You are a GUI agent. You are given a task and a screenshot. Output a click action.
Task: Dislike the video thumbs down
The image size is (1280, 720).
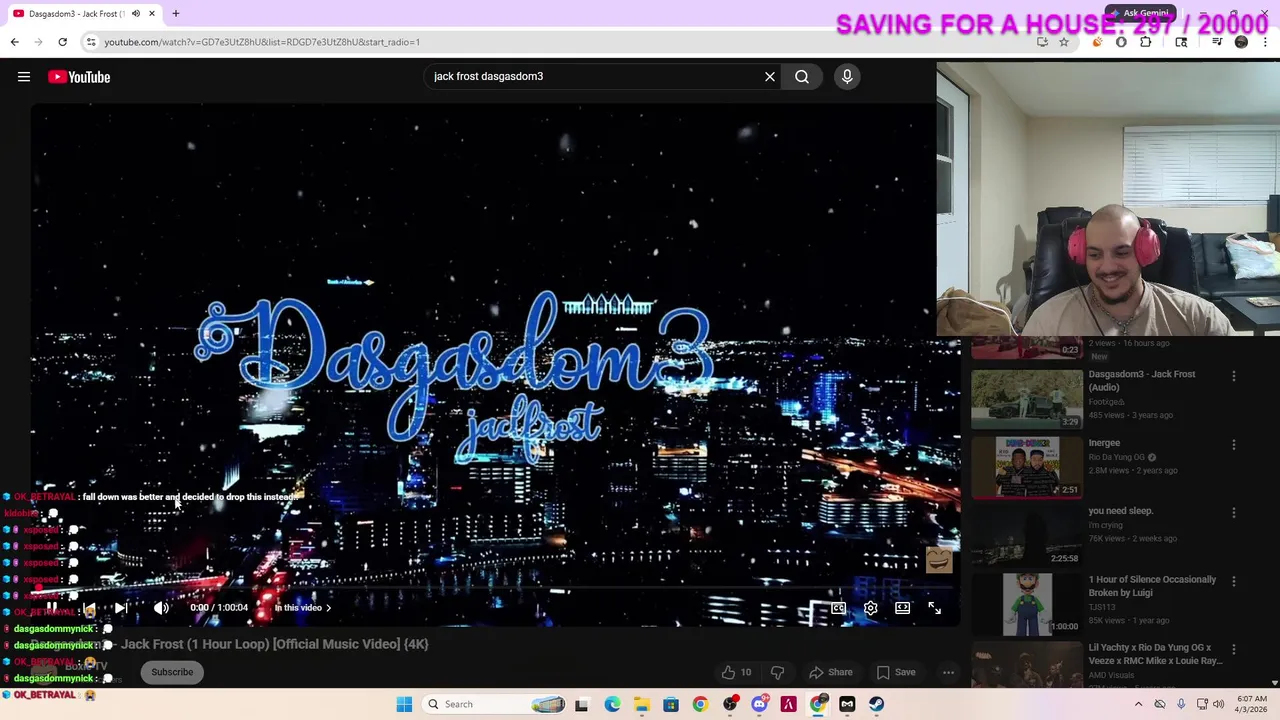pyautogui.click(x=777, y=672)
